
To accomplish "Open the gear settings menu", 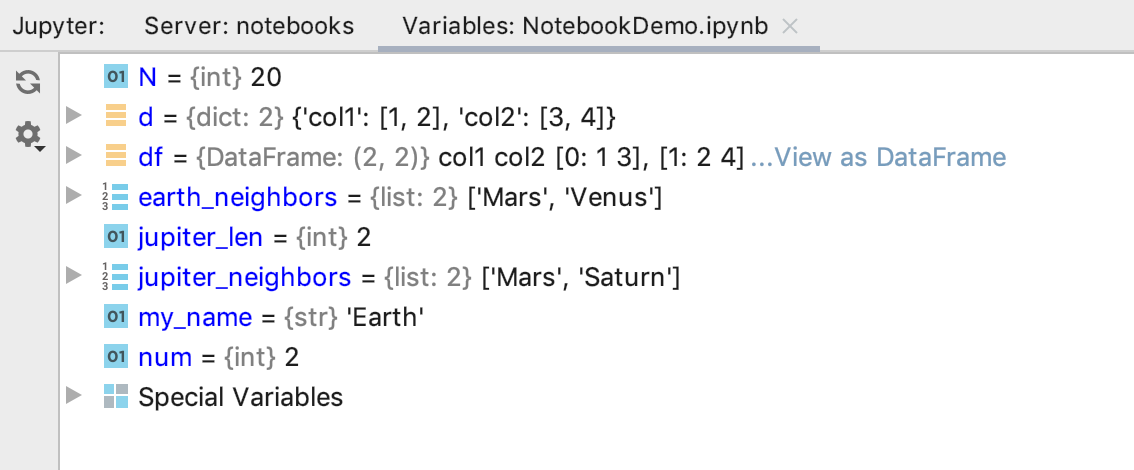I will [30, 135].
